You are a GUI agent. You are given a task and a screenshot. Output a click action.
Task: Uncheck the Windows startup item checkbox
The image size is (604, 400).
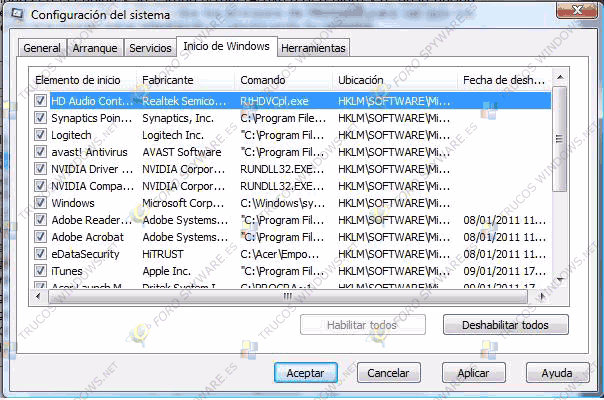pyautogui.click(x=40, y=203)
